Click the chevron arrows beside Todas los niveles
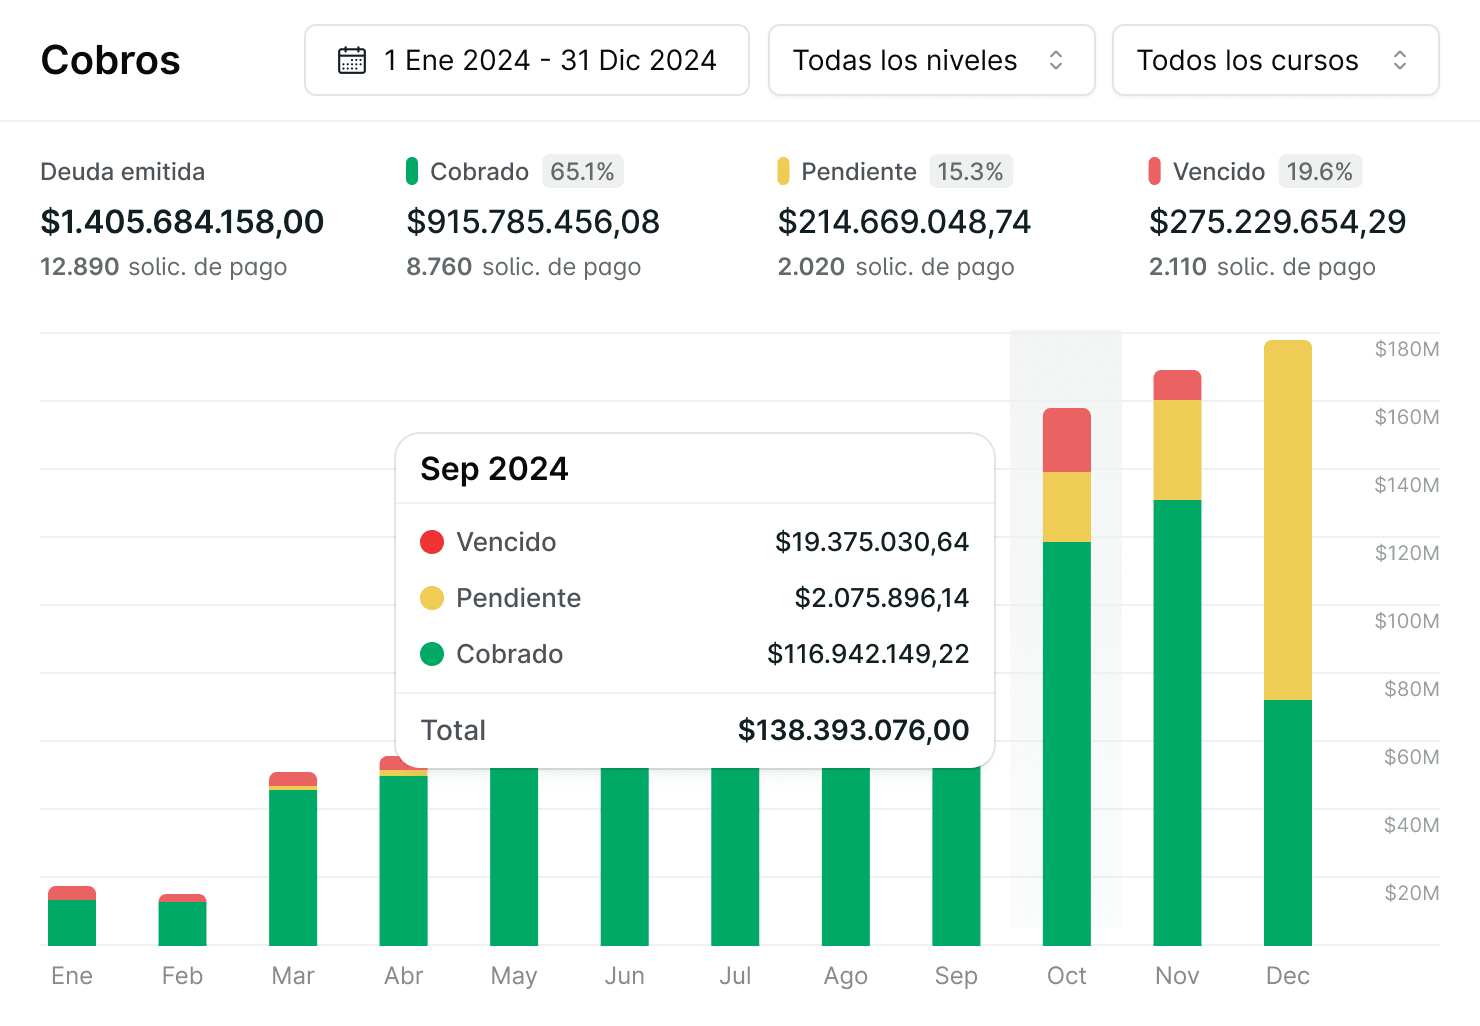This screenshot has width=1480, height=1026. pos(1056,61)
